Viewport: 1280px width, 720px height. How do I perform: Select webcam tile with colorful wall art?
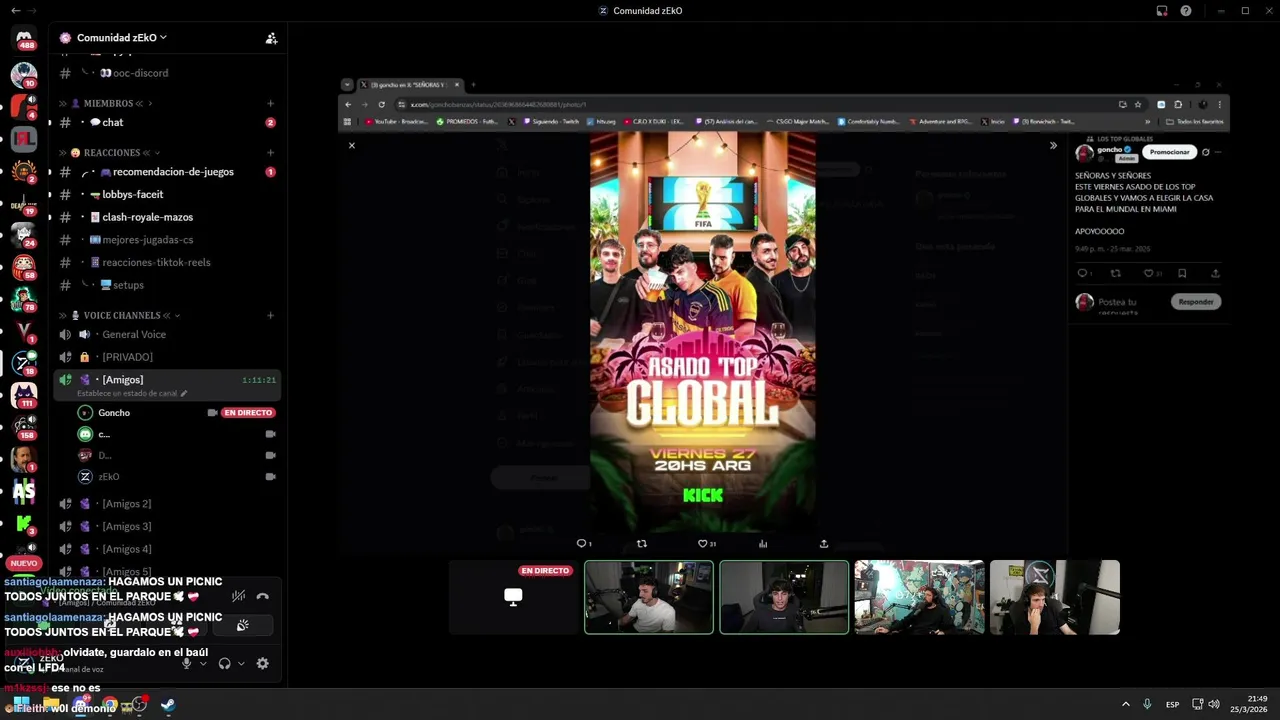coord(919,597)
